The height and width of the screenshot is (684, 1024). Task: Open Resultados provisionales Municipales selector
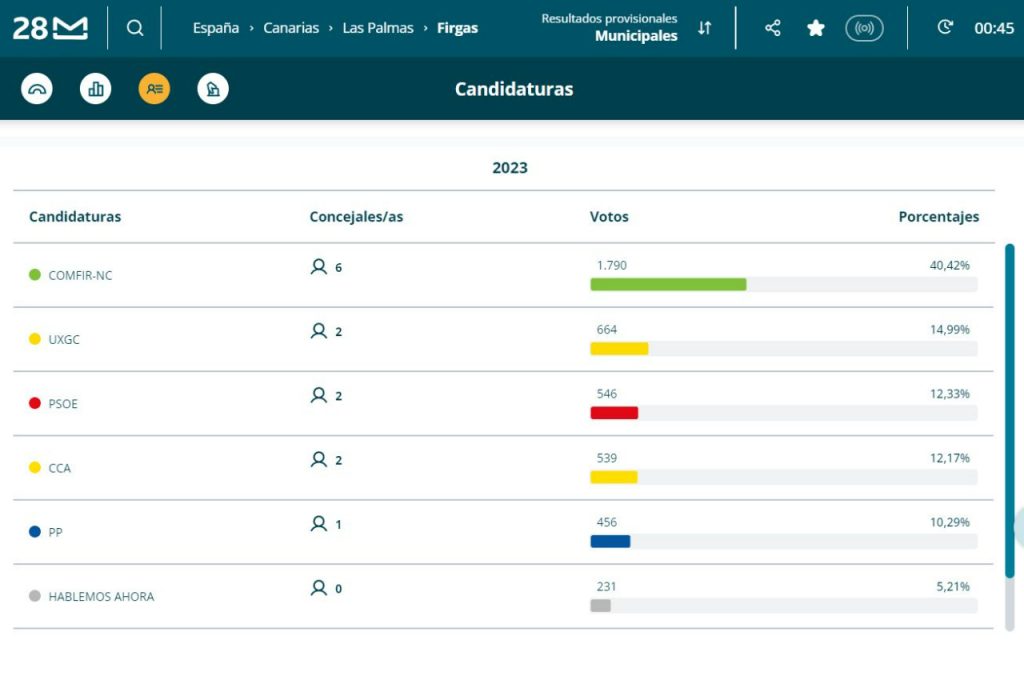tap(609, 27)
